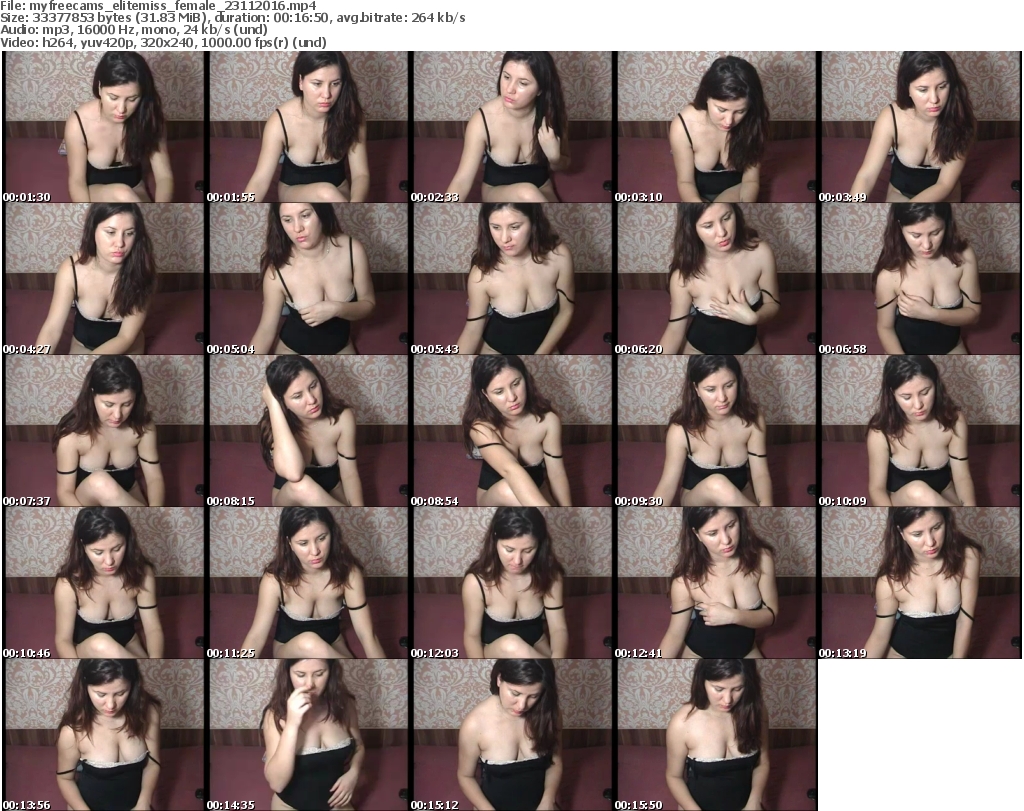View the frame labeled 00:08:15
The height and width of the screenshot is (811, 1024).
click(x=308, y=431)
